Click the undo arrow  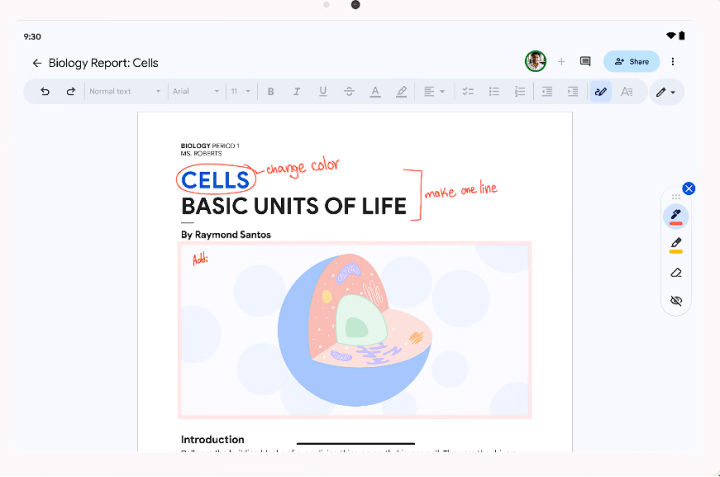[x=45, y=92]
